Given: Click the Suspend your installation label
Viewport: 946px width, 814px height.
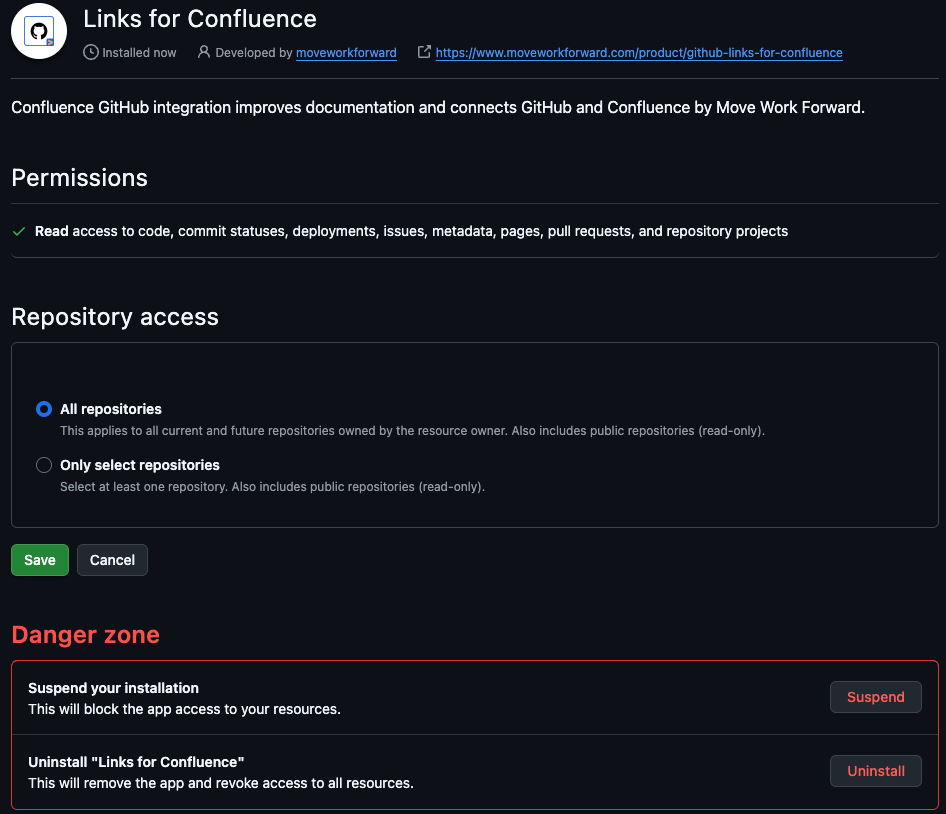Looking at the screenshot, I should coord(113,688).
